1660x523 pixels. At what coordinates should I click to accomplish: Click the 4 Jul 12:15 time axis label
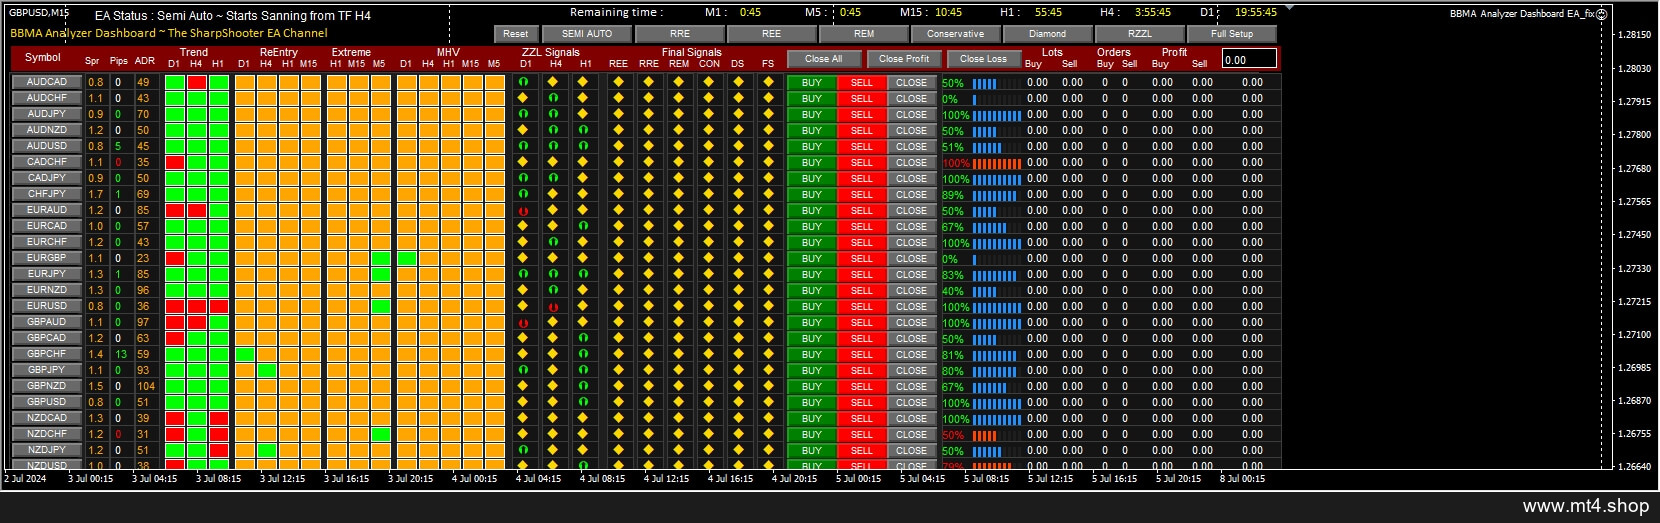click(x=666, y=478)
